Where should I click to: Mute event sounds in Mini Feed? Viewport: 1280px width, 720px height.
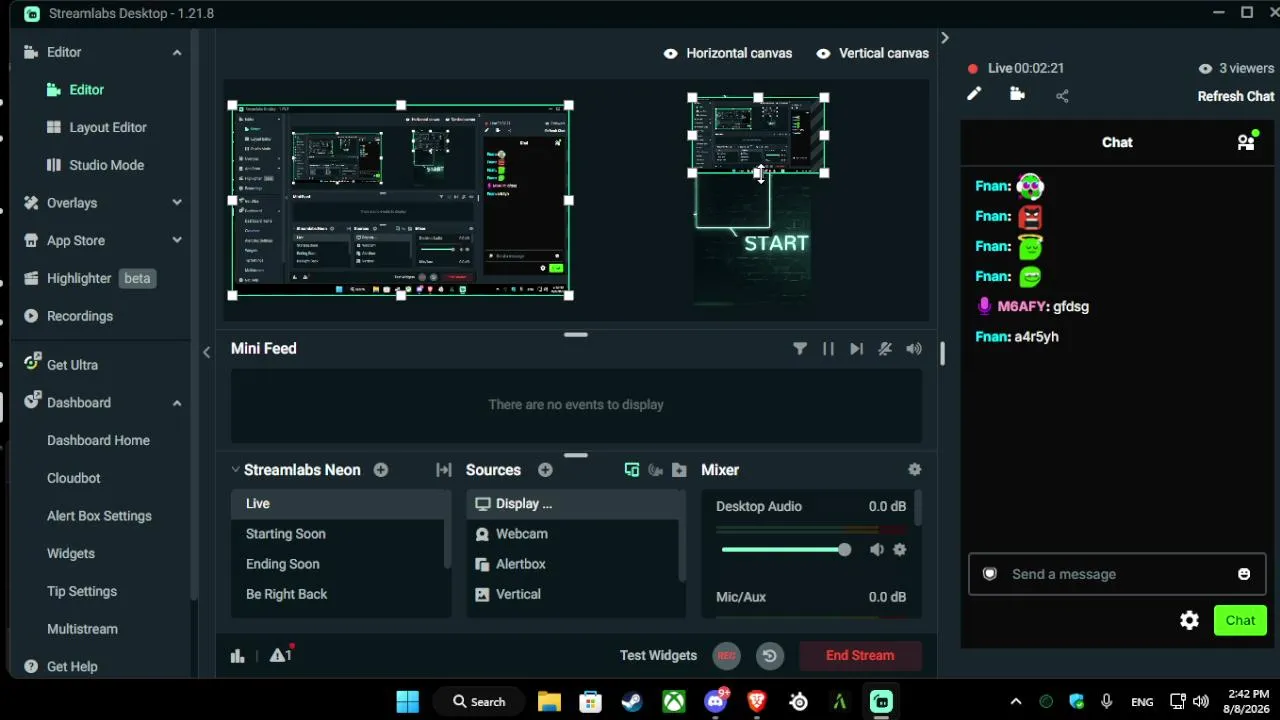(x=885, y=348)
